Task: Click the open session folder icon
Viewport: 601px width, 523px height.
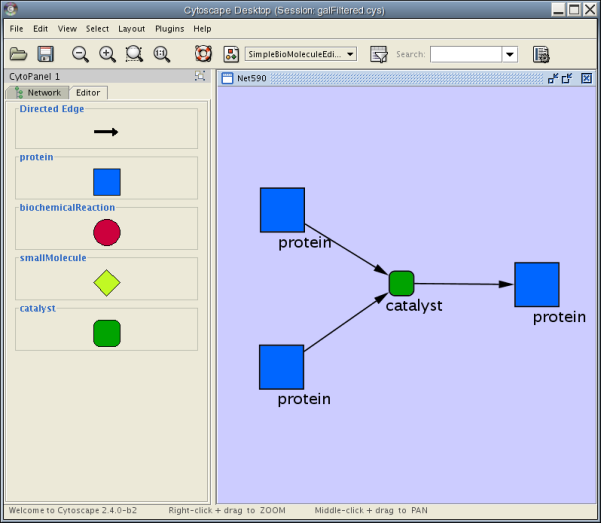Action: (19, 54)
